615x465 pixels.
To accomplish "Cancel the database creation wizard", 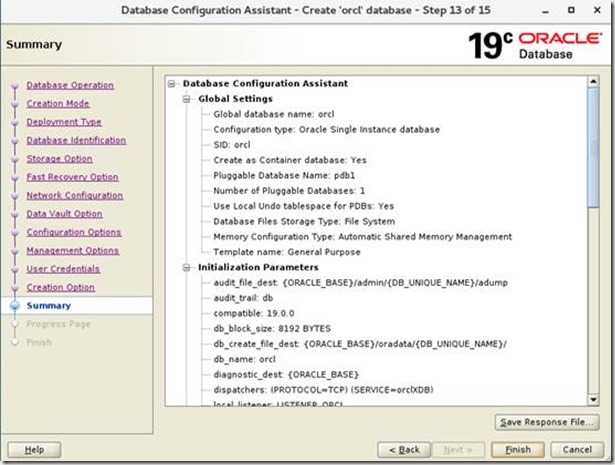I will (x=577, y=450).
